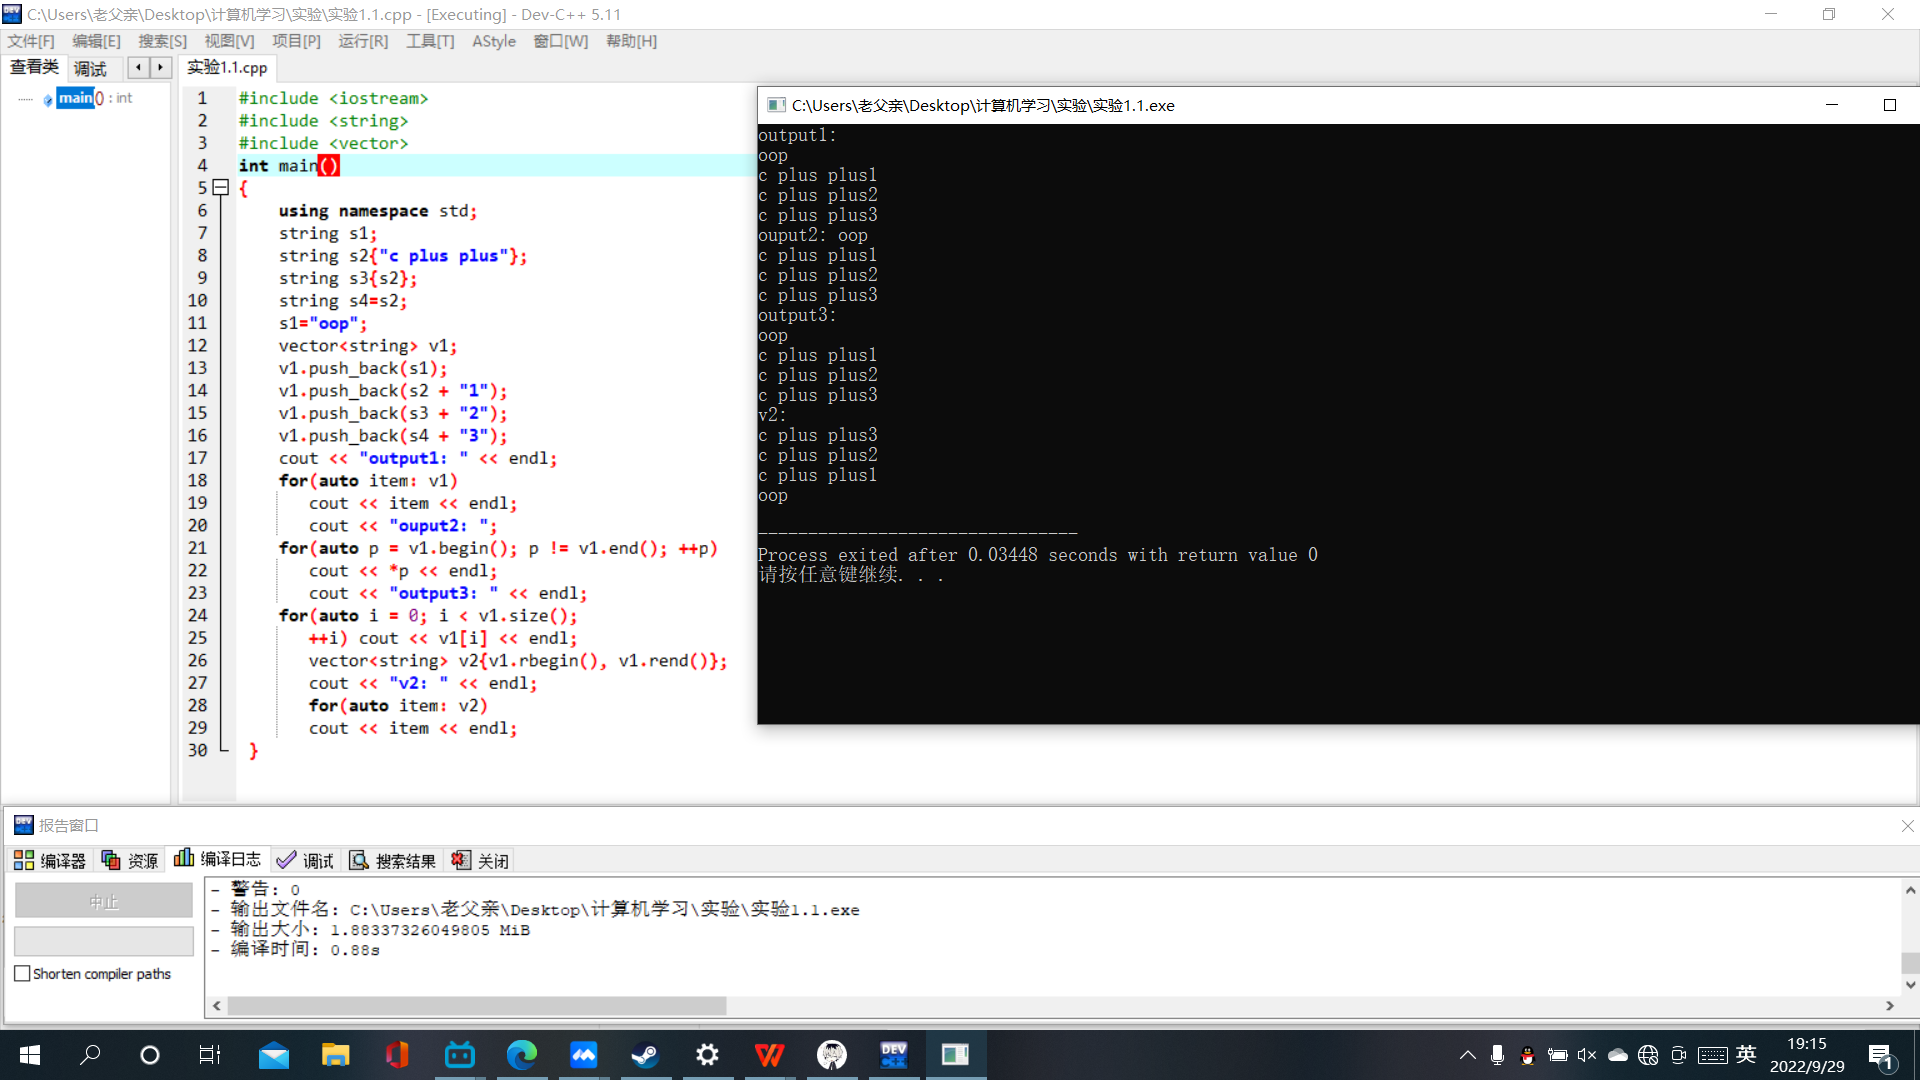This screenshot has height=1080, width=1920.
Task: Open the 编译器 compiler tab
Action: click(50, 861)
